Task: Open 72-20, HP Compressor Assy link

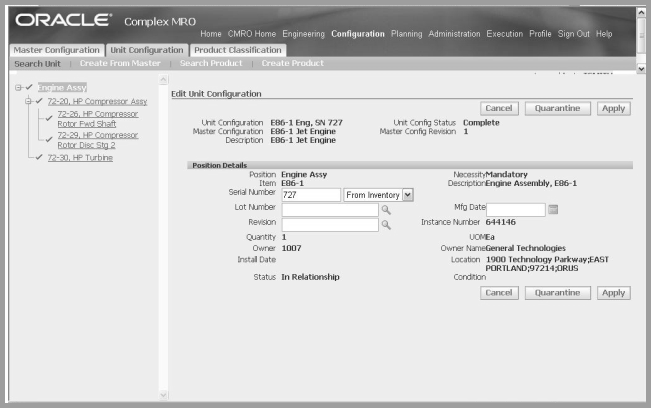Action: point(97,101)
